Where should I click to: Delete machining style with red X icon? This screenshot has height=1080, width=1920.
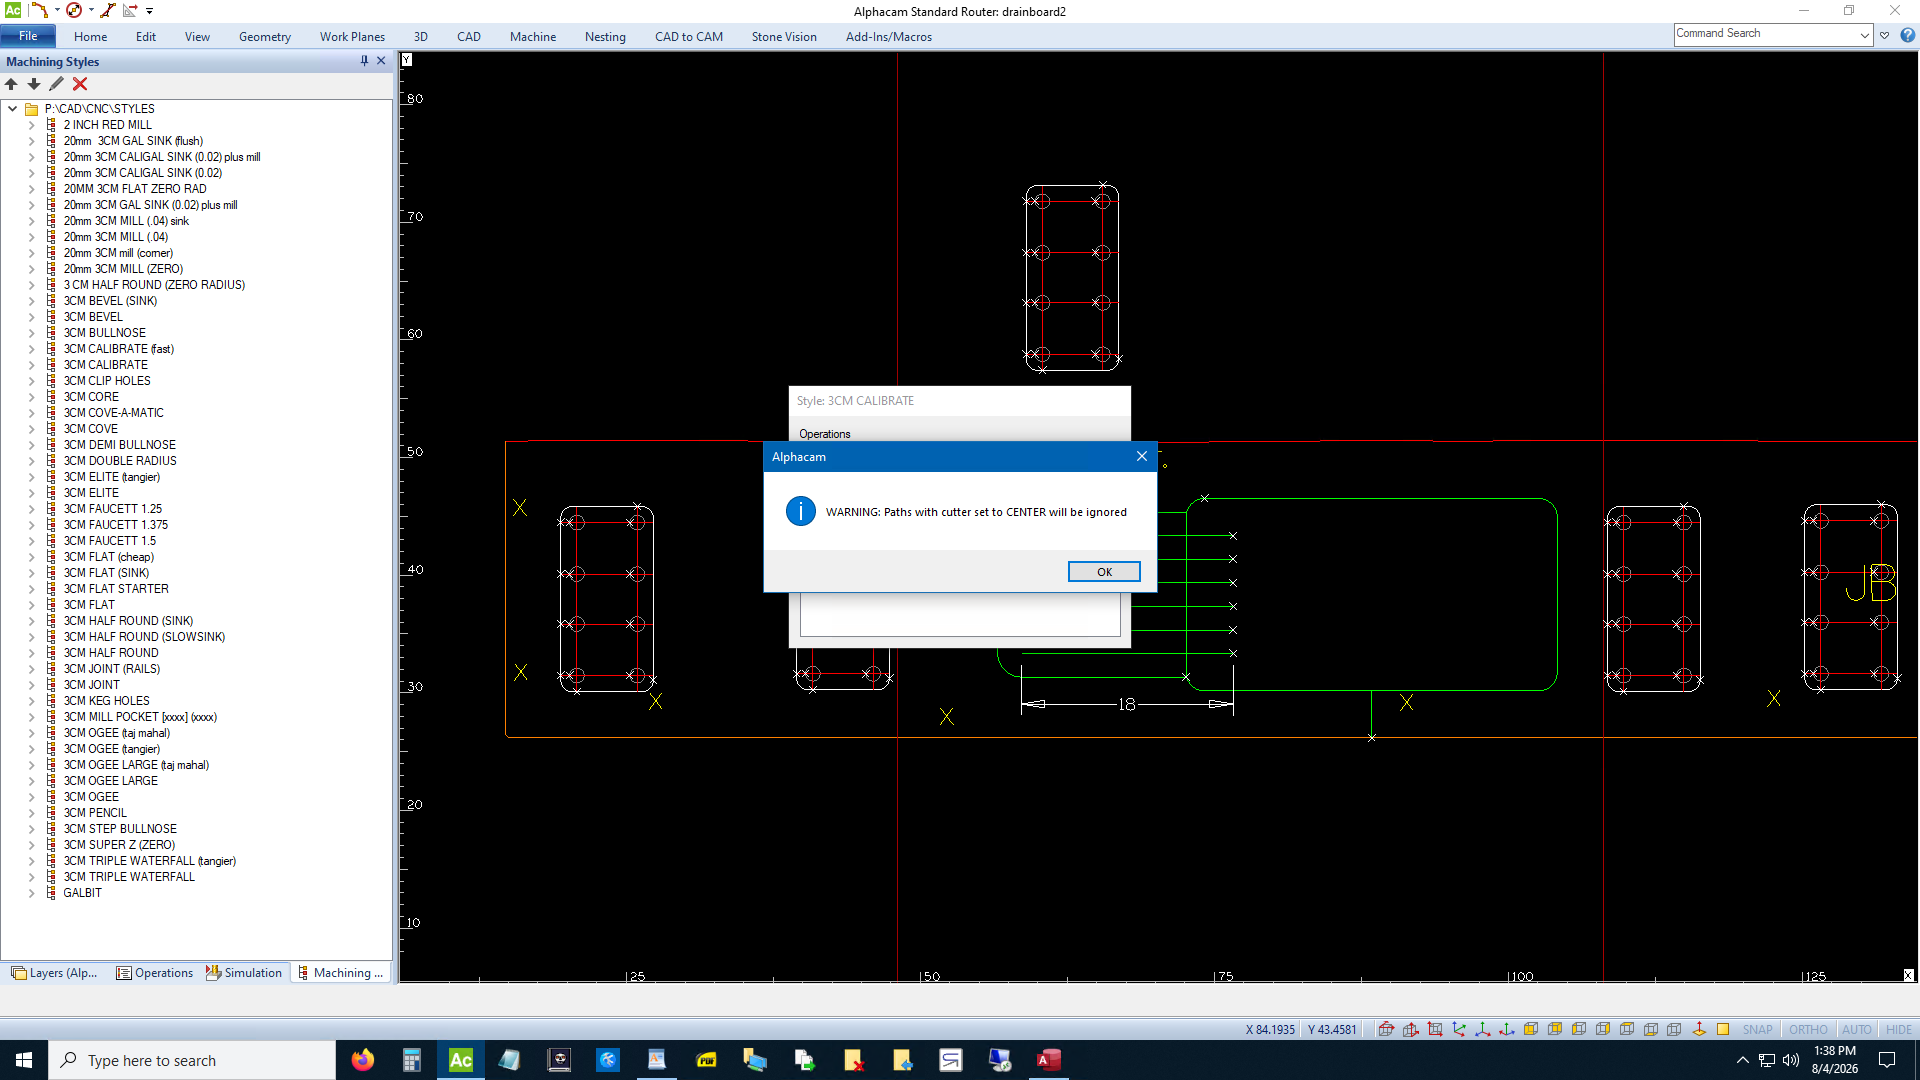pyautogui.click(x=80, y=84)
